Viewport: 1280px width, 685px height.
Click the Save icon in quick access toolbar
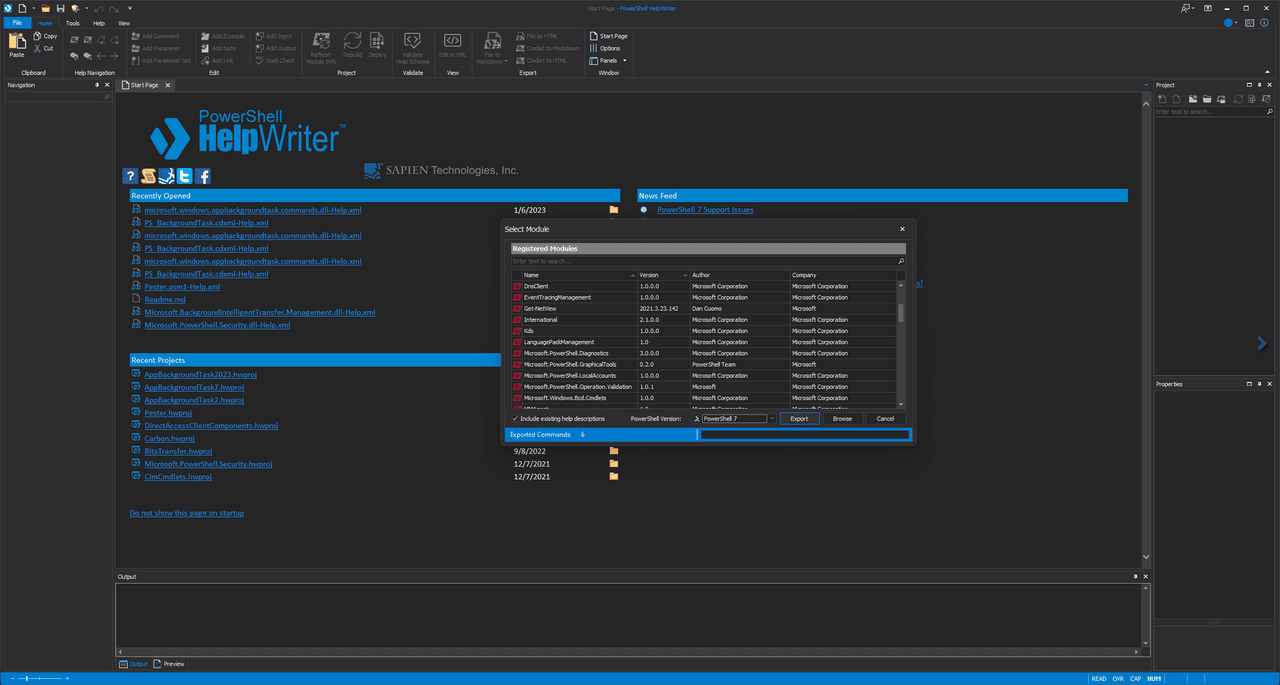point(60,8)
